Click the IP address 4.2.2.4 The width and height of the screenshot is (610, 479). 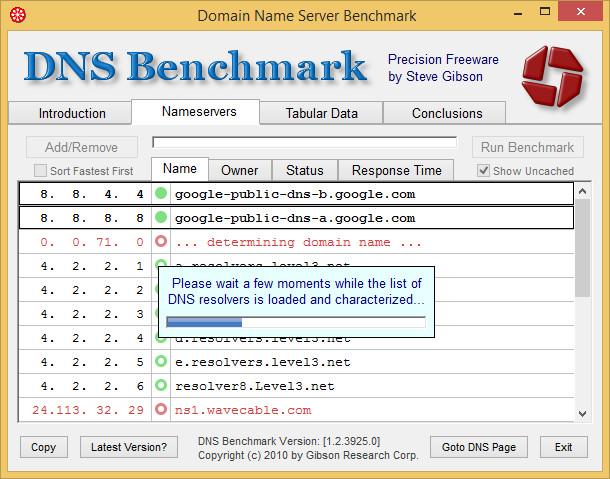[x=92, y=338]
